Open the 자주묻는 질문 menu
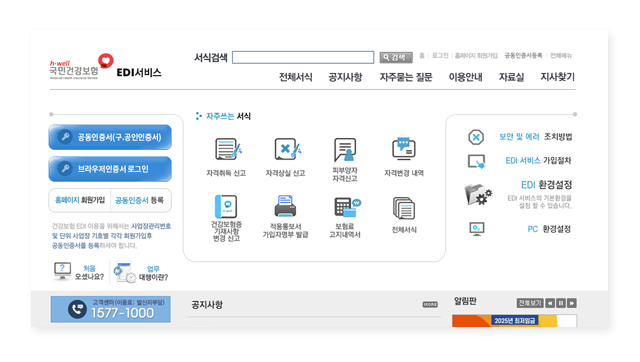This screenshot has height=362, width=640. click(406, 77)
